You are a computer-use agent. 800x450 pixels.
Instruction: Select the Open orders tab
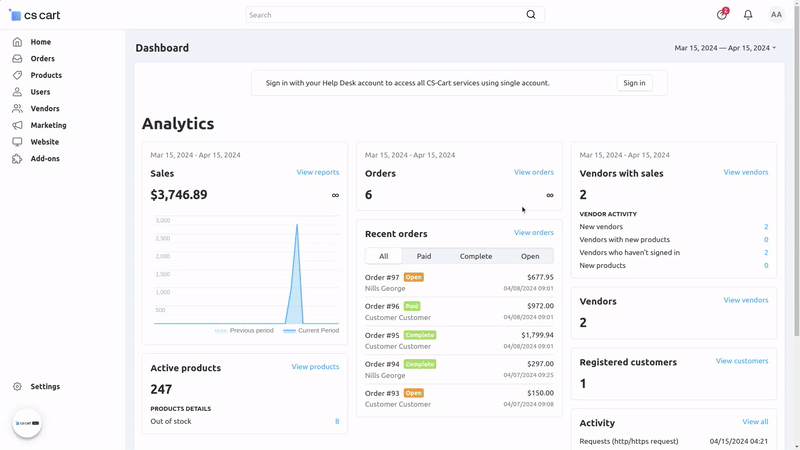(530, 256)
